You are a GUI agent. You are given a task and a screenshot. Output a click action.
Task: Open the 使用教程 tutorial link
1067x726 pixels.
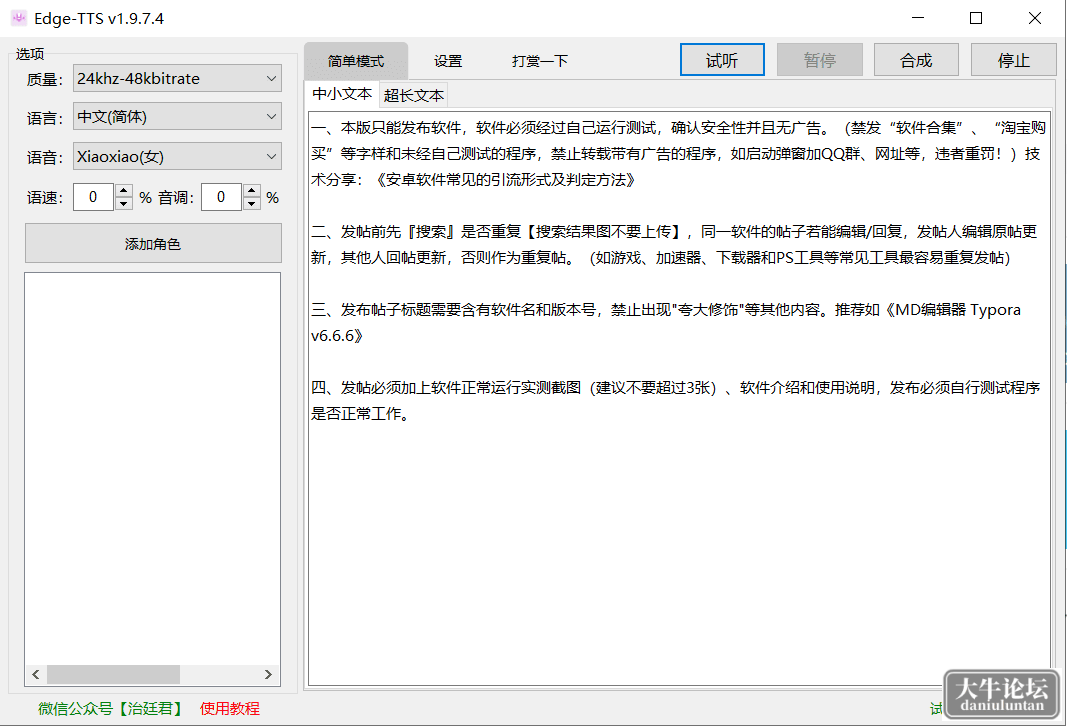click(230, 709)
